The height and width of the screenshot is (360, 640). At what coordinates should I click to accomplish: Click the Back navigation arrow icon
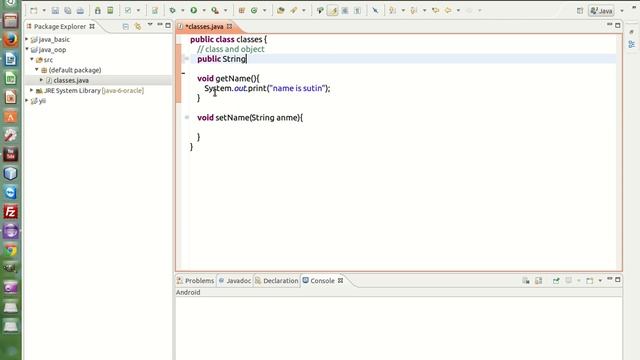pos(448,11)
